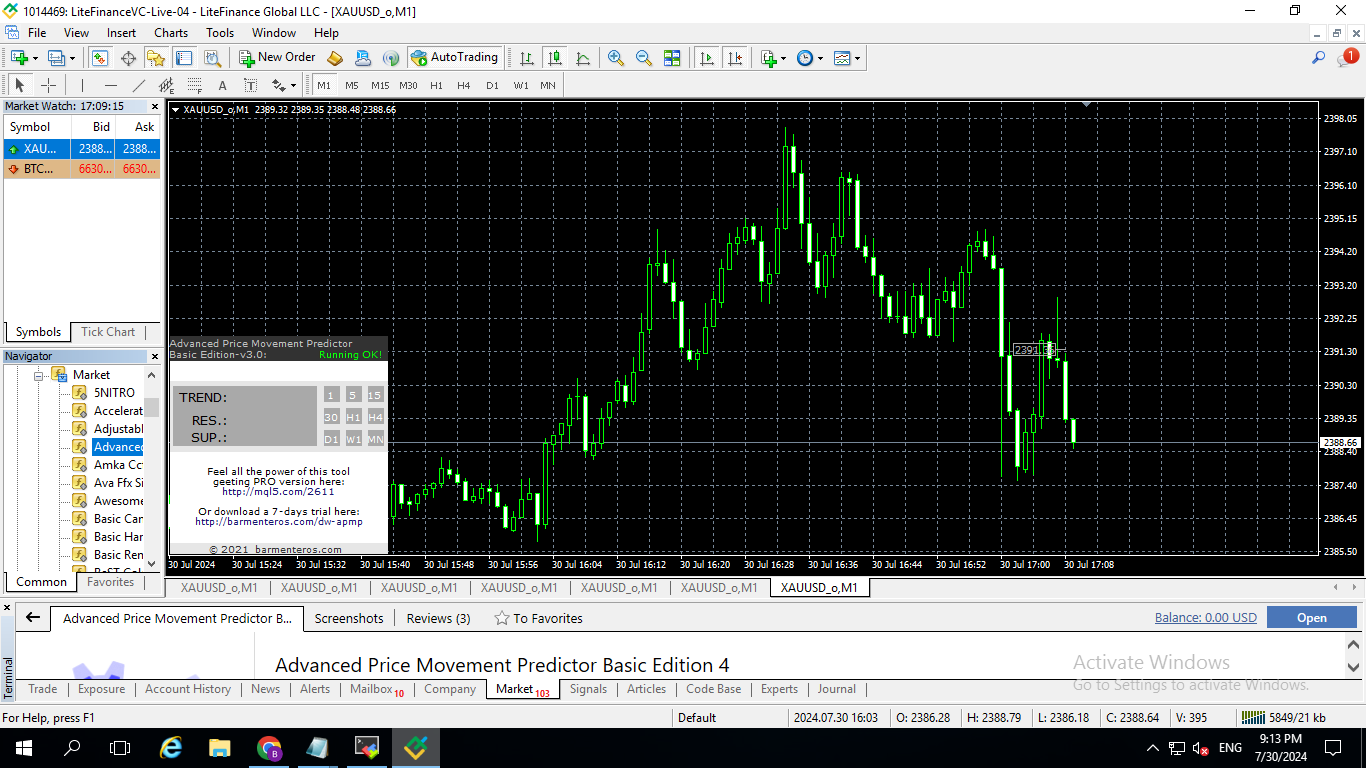
Task: Open File Explorer from the taskbar
Action: tap(219, 748)
